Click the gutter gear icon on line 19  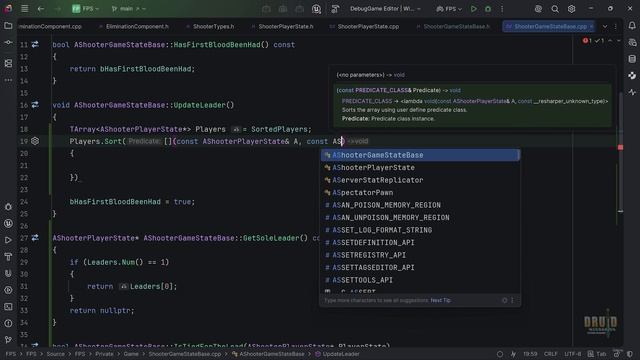click(35, 141)
